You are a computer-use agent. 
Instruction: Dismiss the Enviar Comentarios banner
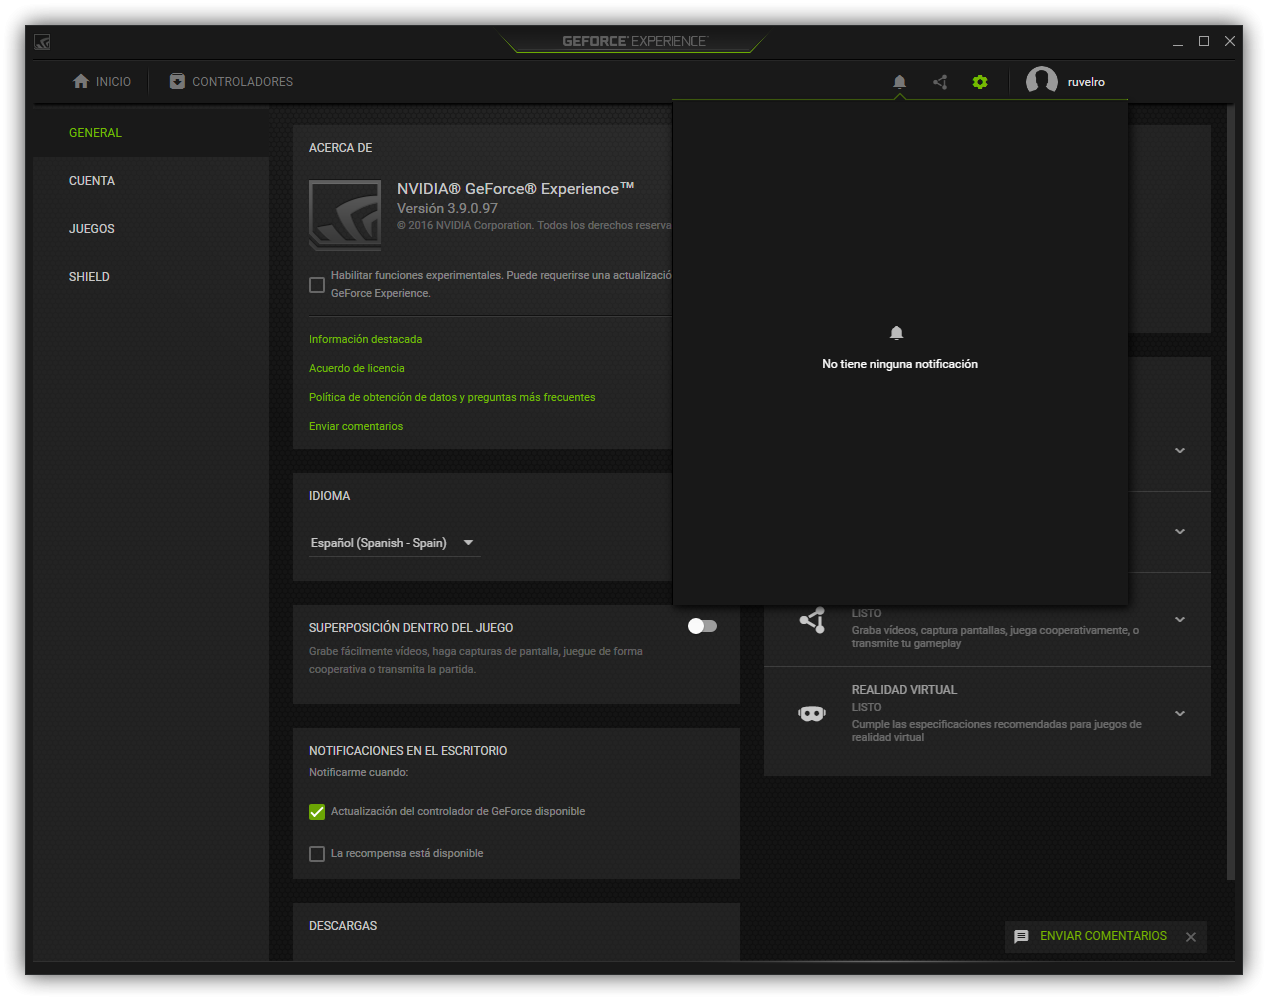pyautogui.click(x=1191, y=937)
